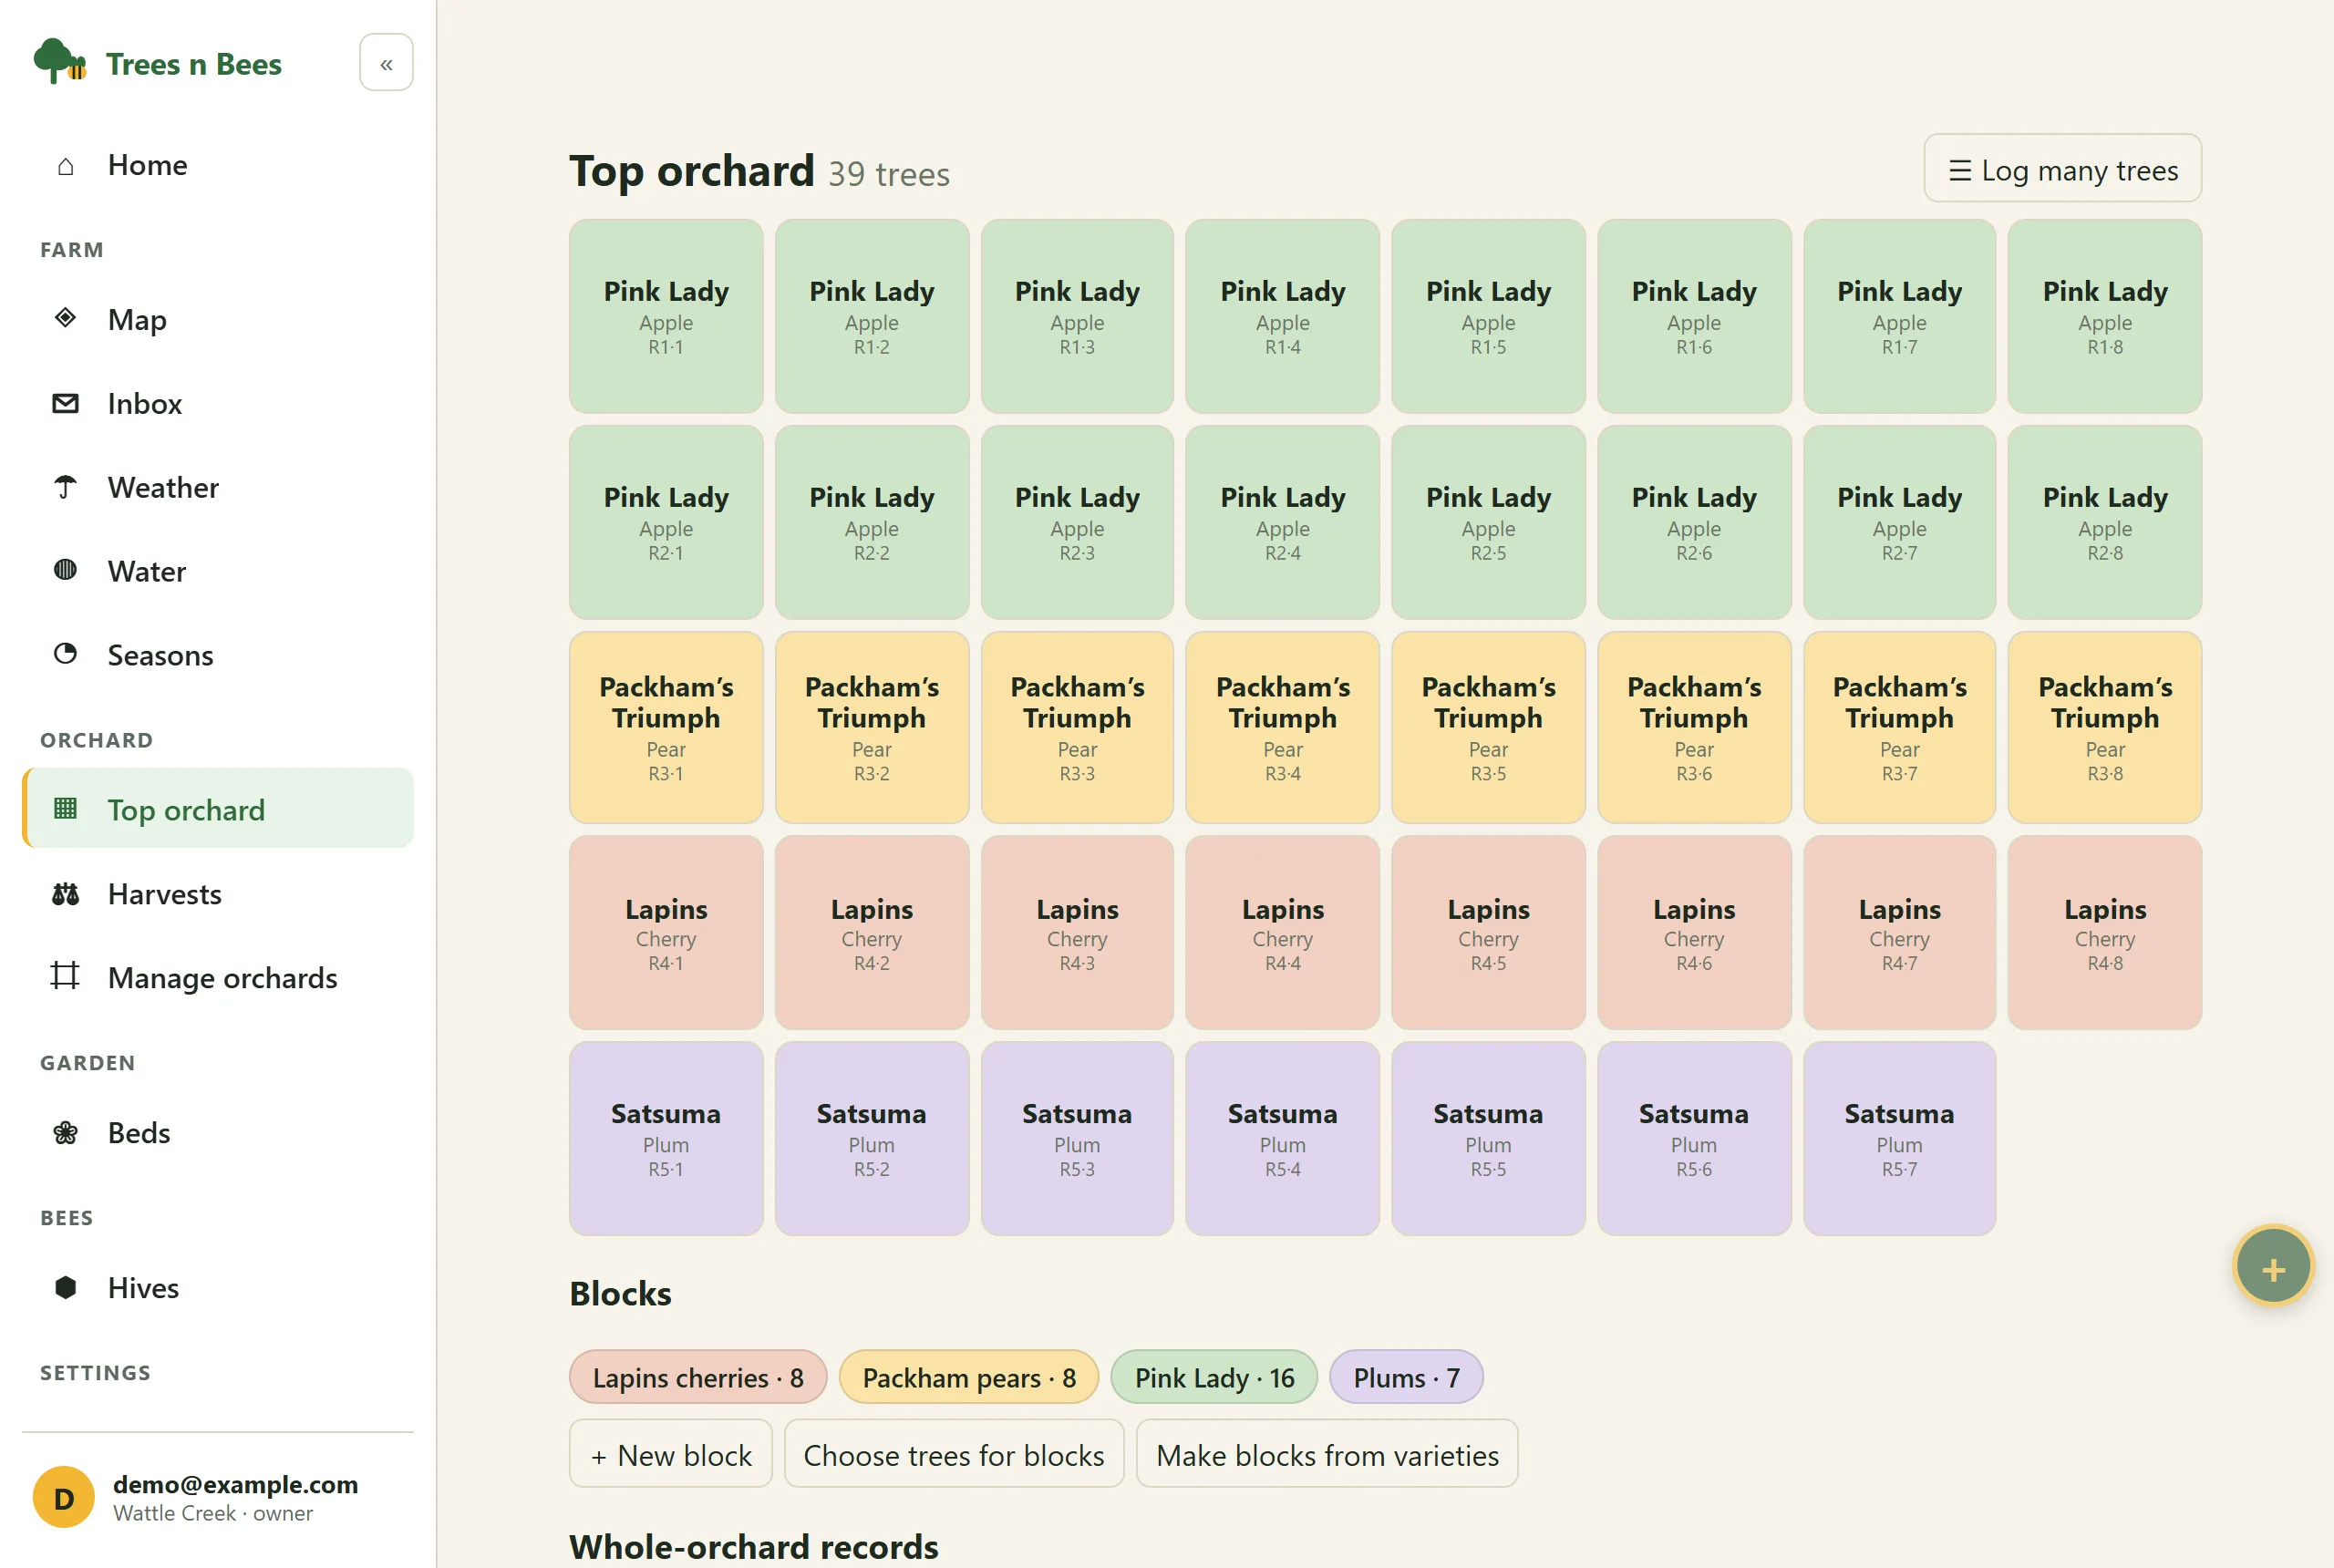Click the Hives hexagon icon
Viewport: 2334px width, 1568px height.
(65, 1287)
